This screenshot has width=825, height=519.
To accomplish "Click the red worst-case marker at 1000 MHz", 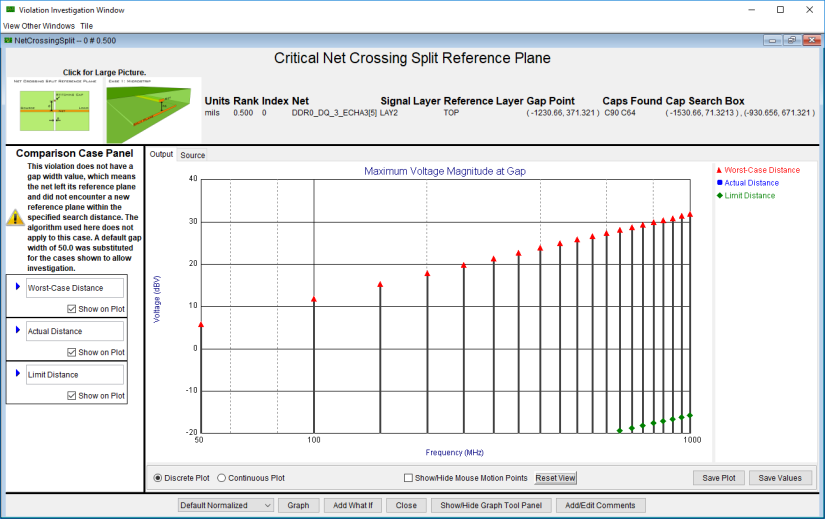I will [690, 214].
